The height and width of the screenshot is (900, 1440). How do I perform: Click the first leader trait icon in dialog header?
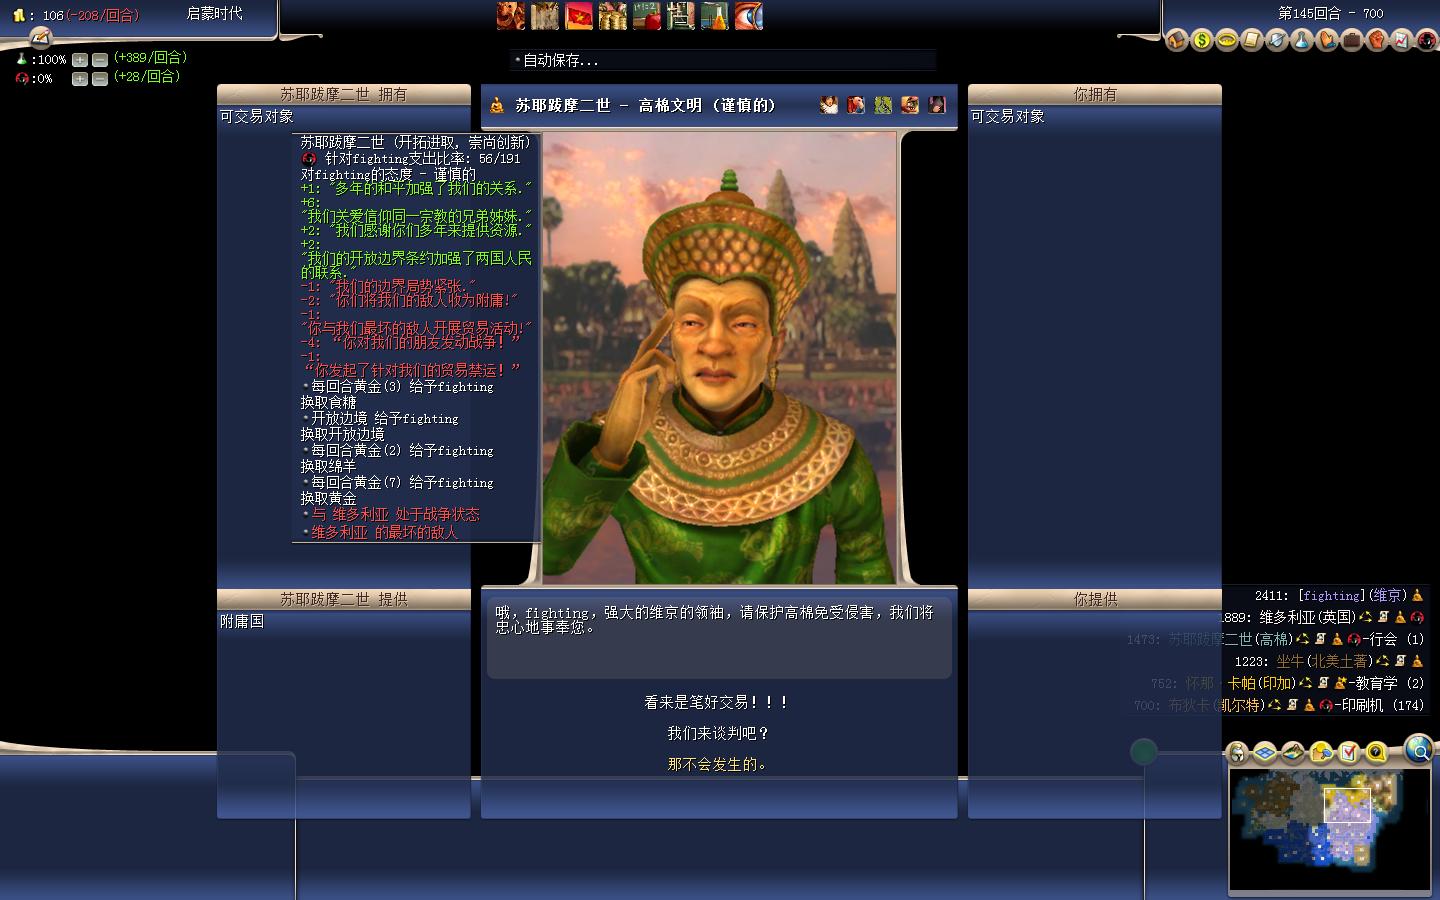pos(829,104)
